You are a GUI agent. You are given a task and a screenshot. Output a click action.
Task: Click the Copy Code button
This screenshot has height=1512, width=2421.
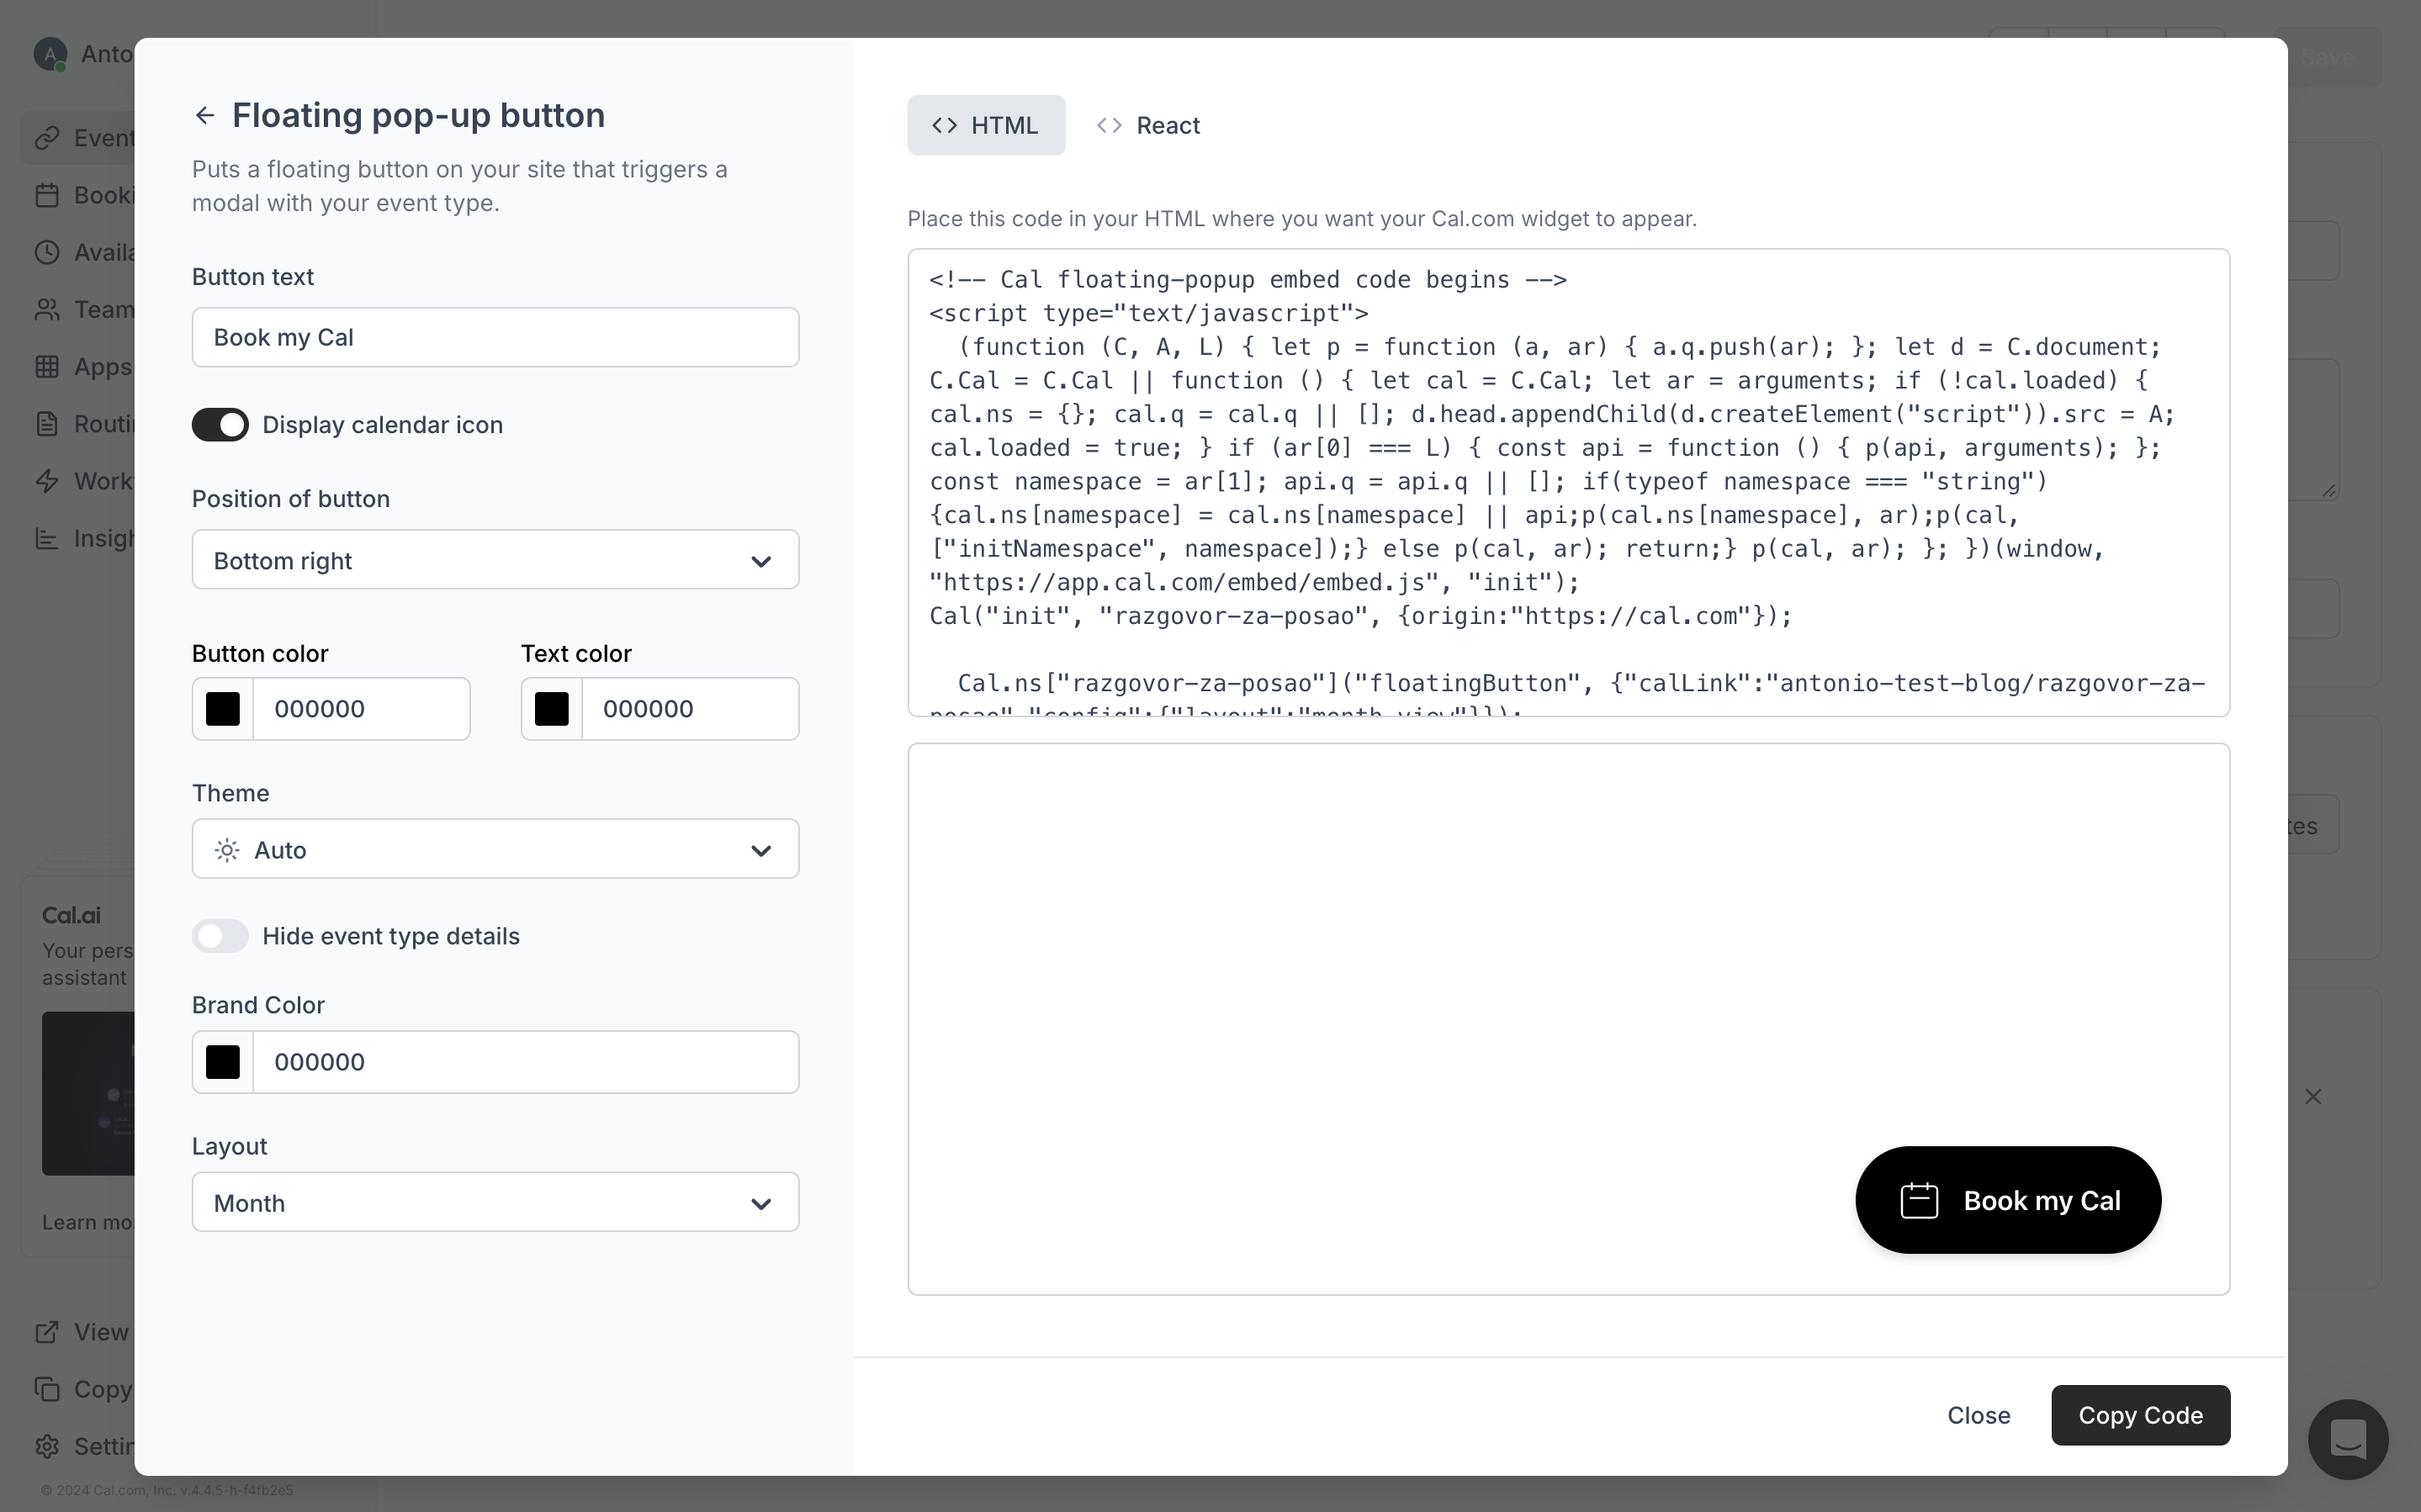click(2139, 1415)
